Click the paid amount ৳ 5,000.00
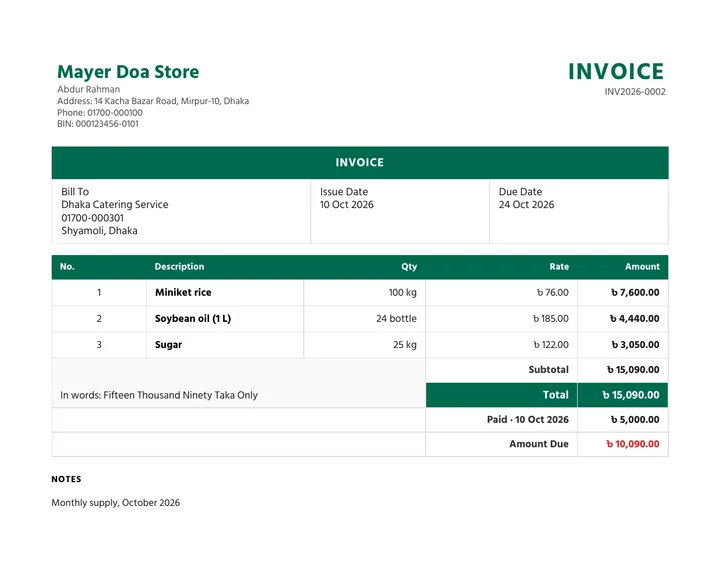The image size is (720, 581). coord(635,420)
